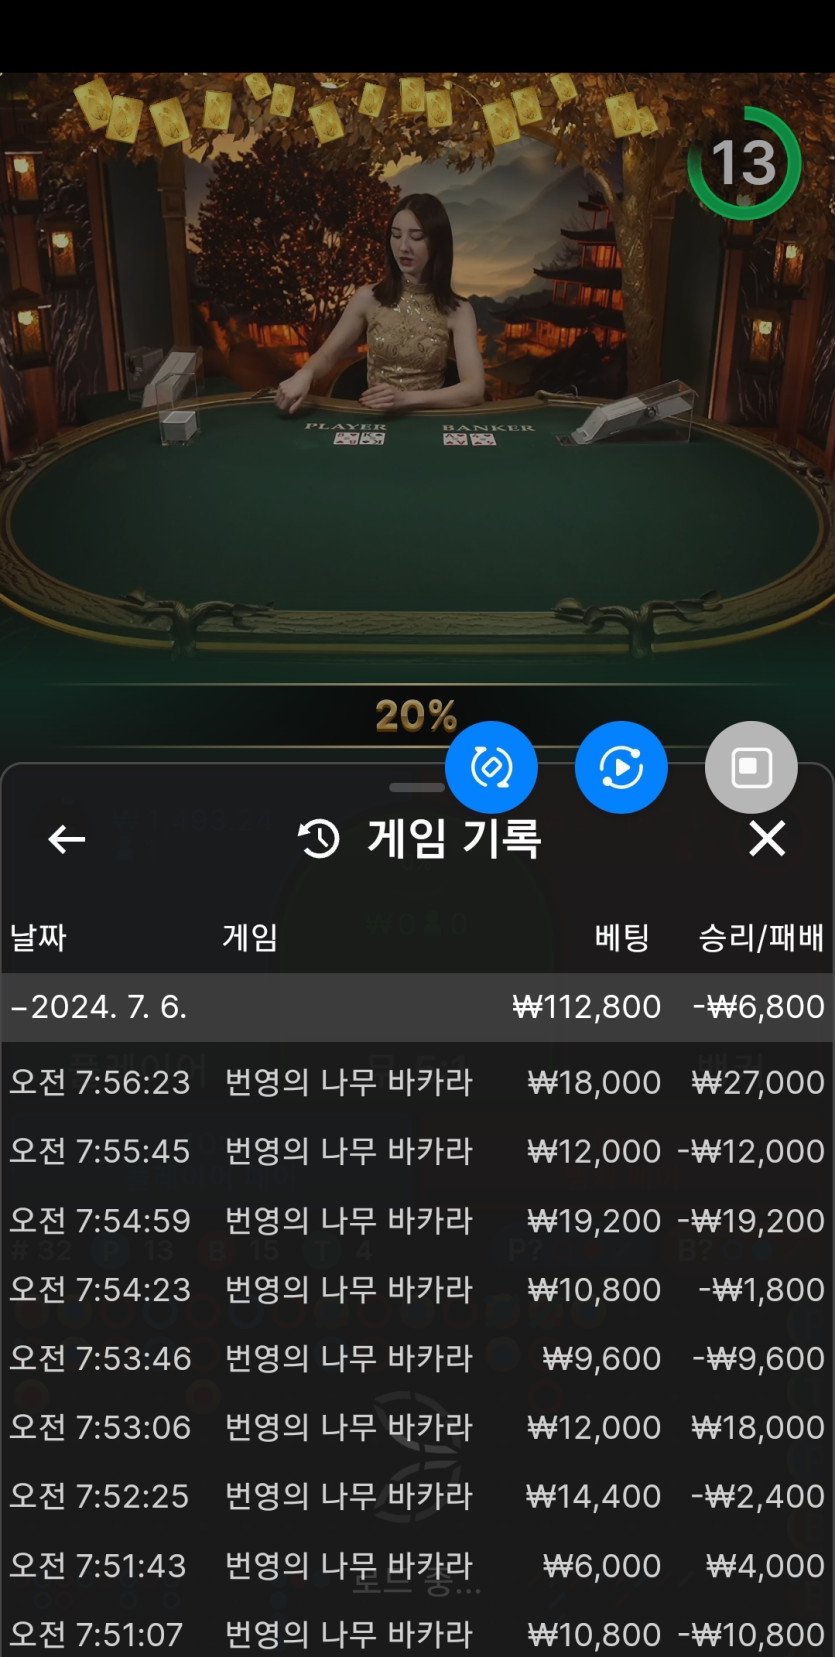Viewport: 835px width, 1657px height.
Task: Click the history clock icon beside 게임 기록
Action: 320,839
